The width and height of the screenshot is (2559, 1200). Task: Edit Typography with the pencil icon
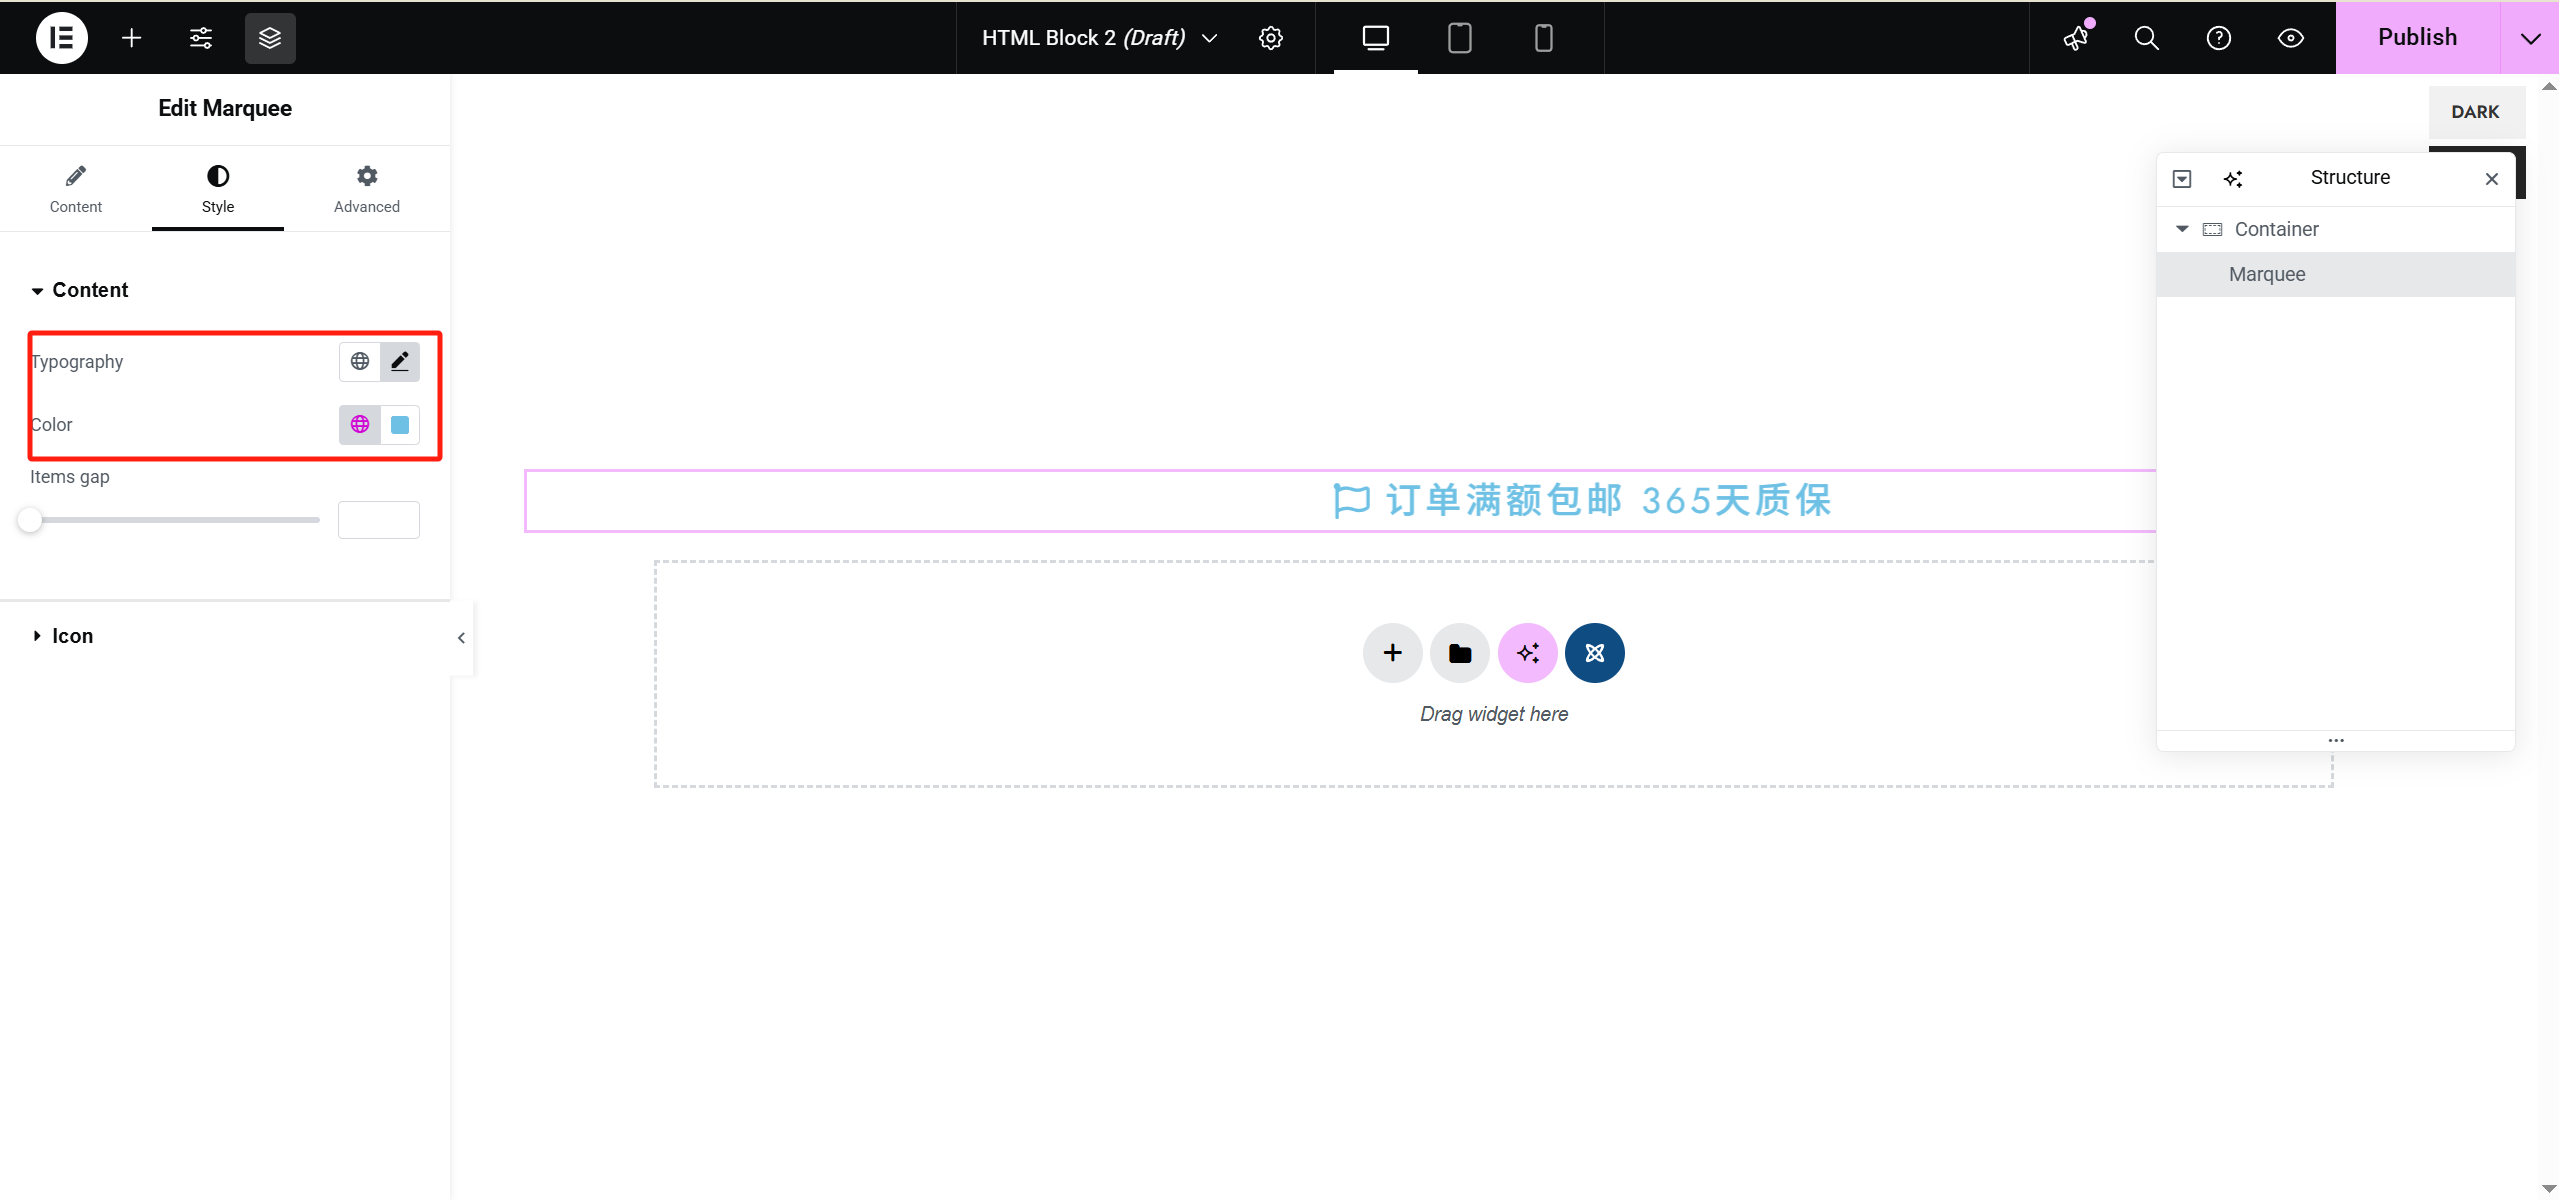(x=399, y=361)
